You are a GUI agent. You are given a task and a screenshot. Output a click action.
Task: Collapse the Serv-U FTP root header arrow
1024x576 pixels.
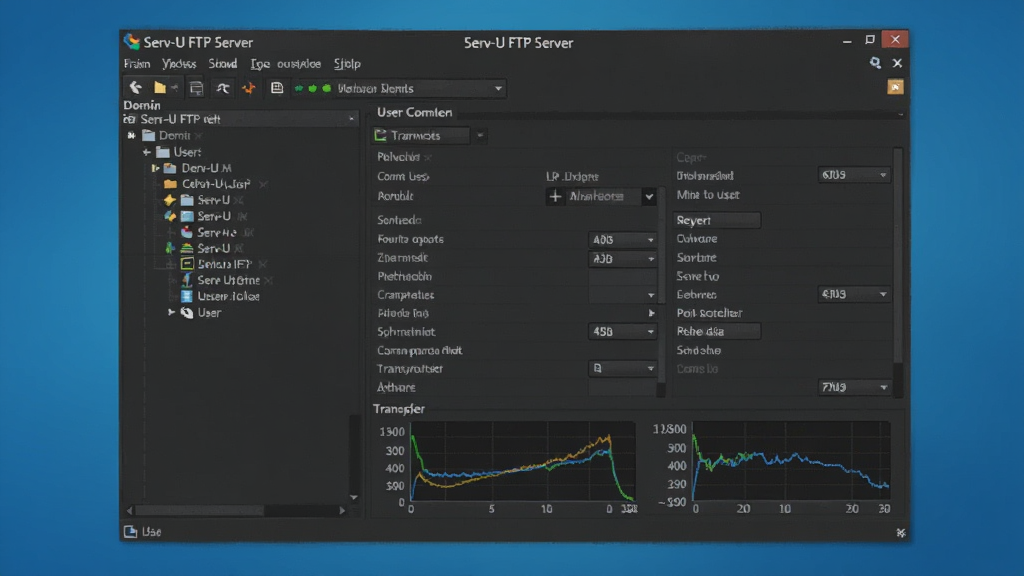[x=351, y=119]
